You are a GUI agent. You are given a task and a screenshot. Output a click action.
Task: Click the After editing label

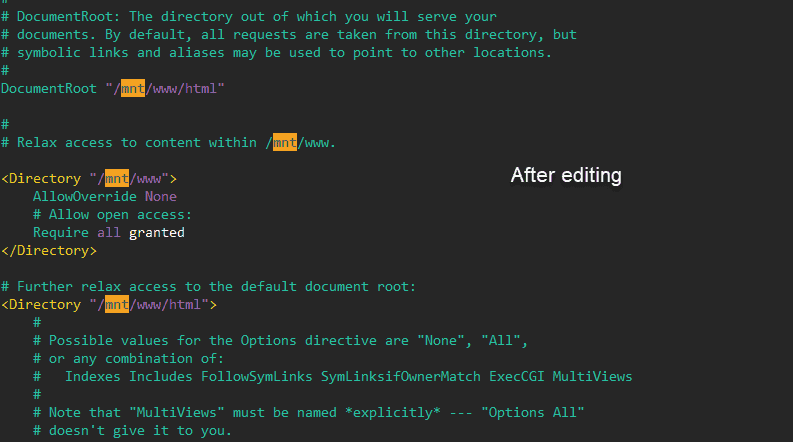tap(566, 175)
